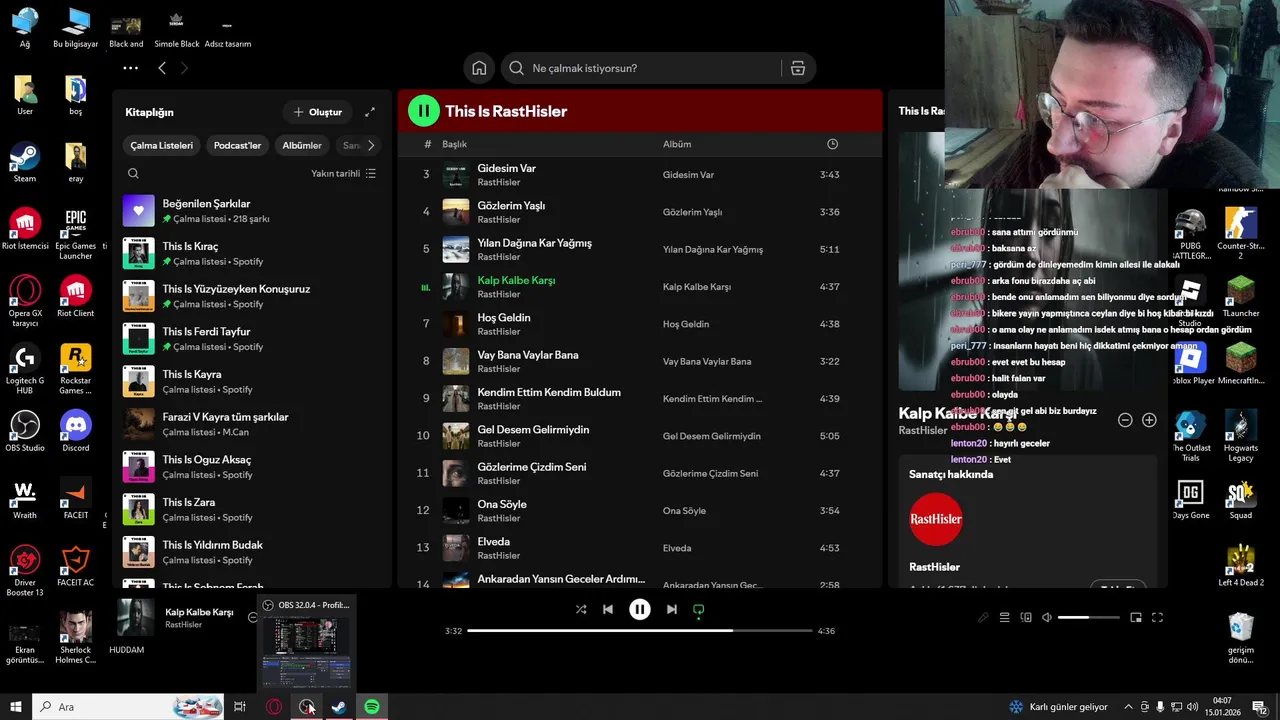The height and width of the screenshot is (720, 1280).
Task: Sort by the Albüm column header
Action: click(x=677, y=144)
